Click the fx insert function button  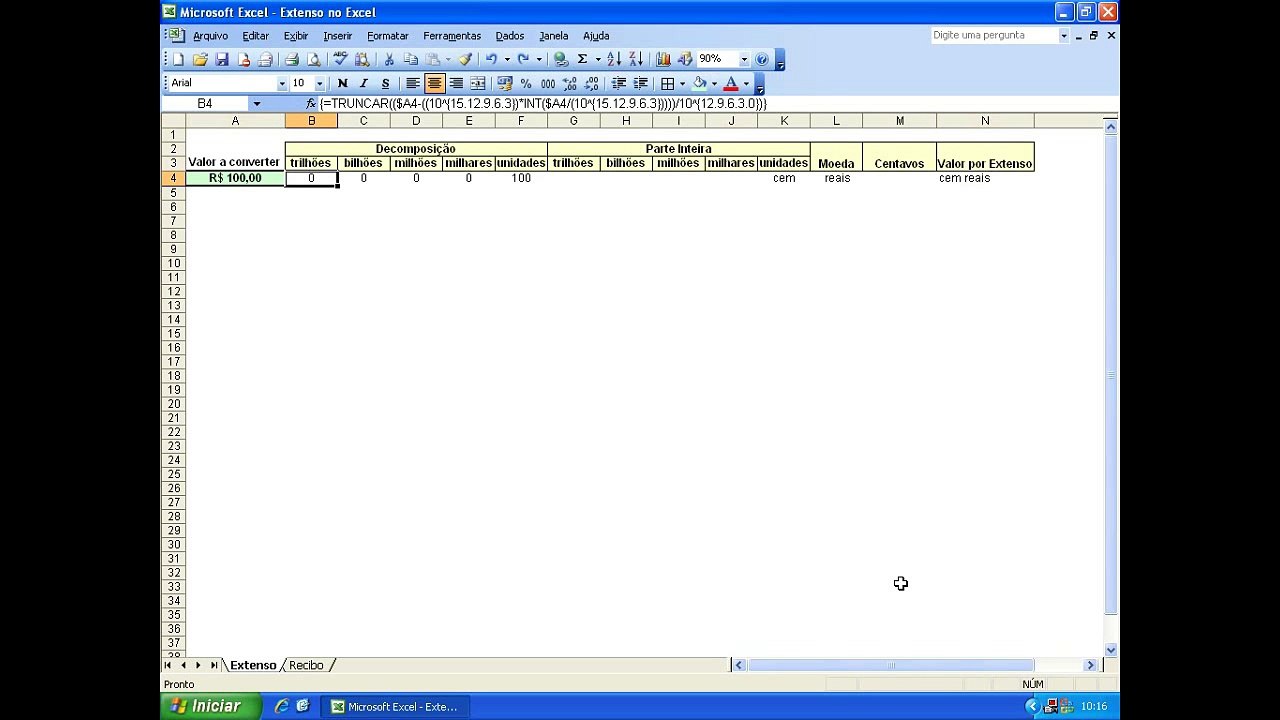[x=311, y=103]
